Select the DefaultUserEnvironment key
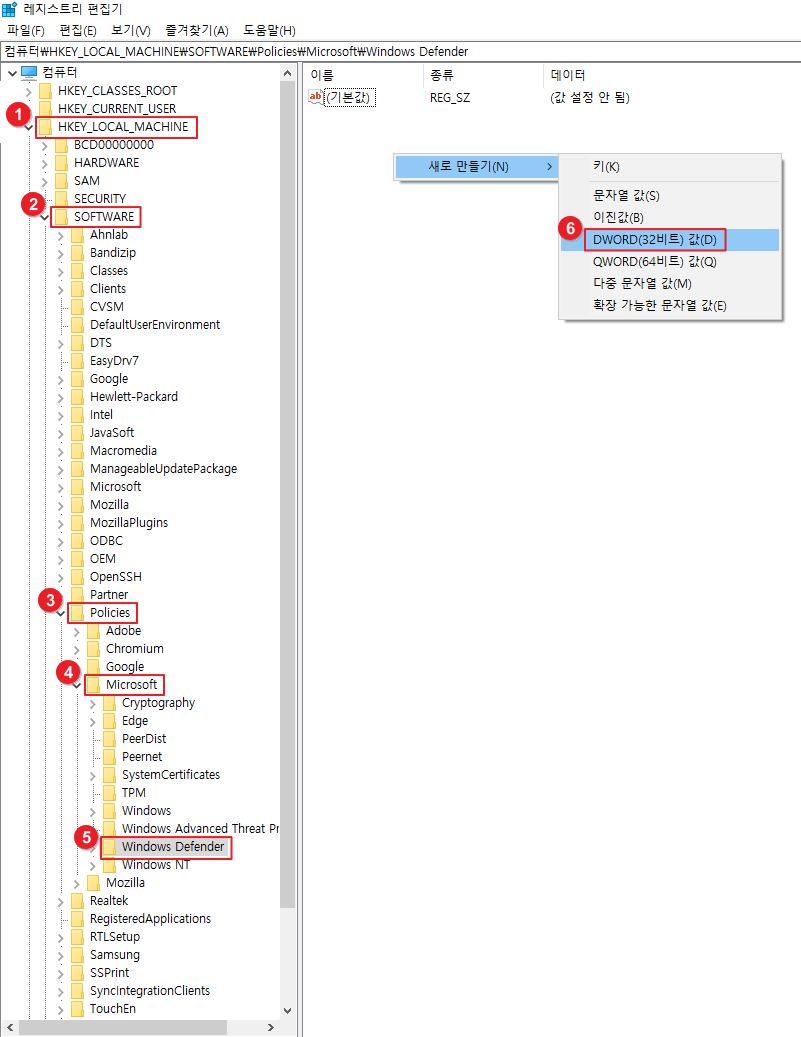The height and width of the screenshot is (1037, 801). [155, 325]
